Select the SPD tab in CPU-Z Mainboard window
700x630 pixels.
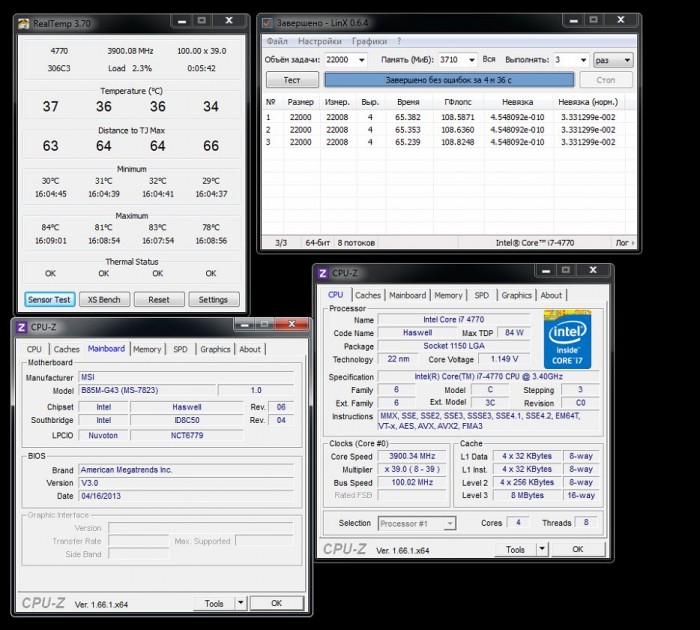[180, 349]
